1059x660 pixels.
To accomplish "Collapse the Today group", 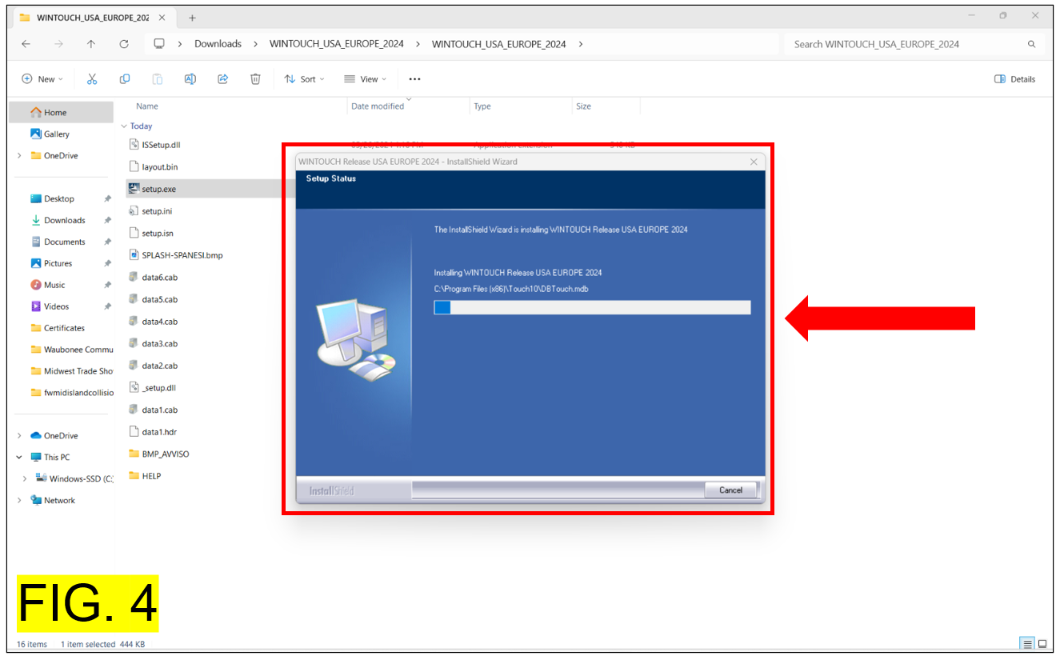I will click(124, 126).
